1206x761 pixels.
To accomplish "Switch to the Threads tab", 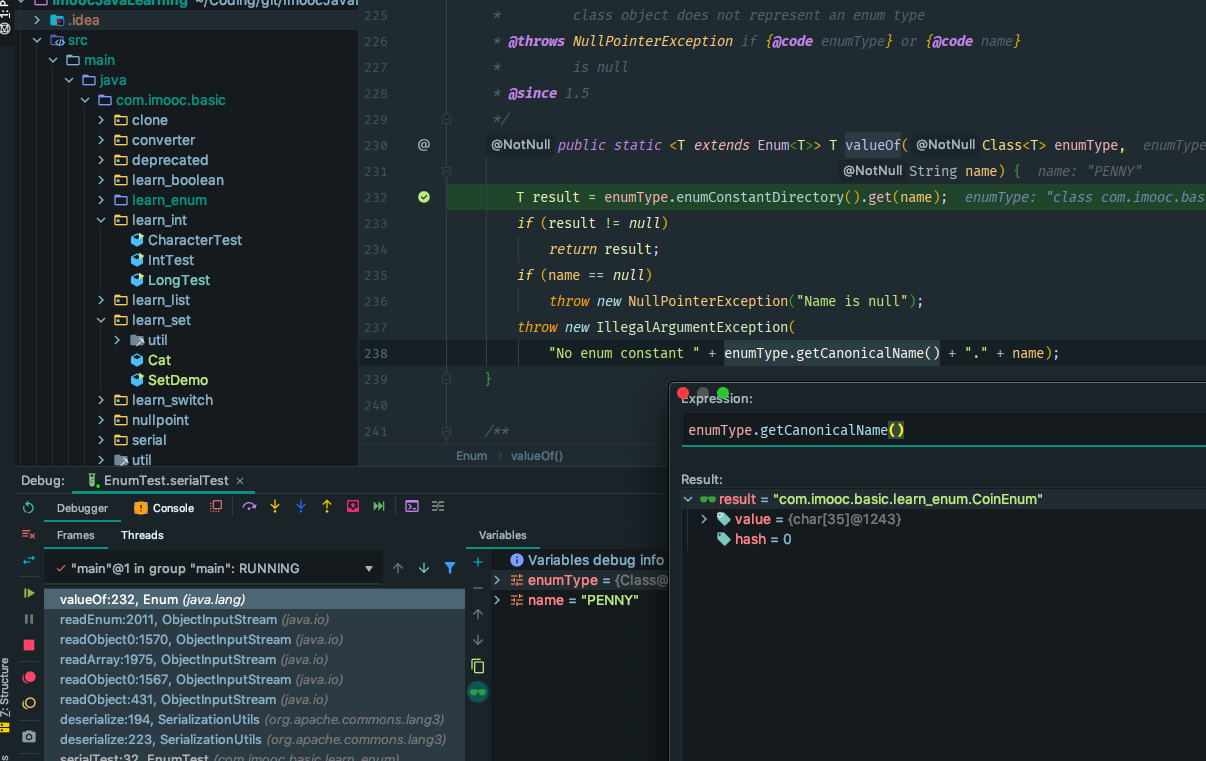I will [142, 535].
